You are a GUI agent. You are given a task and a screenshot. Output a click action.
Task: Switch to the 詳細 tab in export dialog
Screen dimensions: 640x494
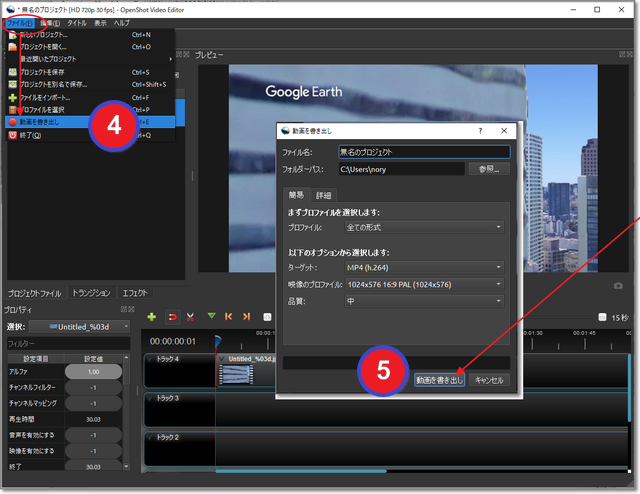[x=324, y=195]
